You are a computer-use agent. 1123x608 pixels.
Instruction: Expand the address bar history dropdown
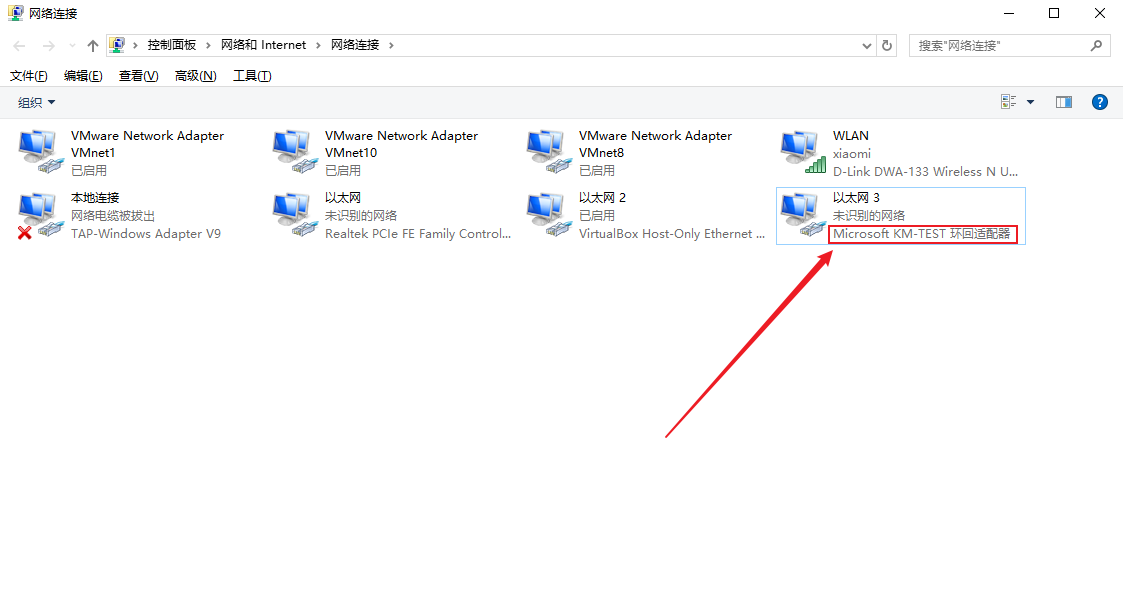866,45
